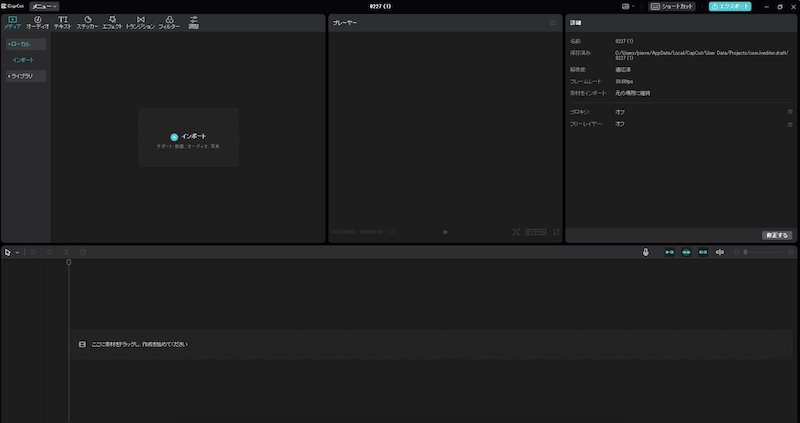Screen dimensions: 800x423
Task: Collapse the ローカル section in sidebar
Action: click(26, 44)
